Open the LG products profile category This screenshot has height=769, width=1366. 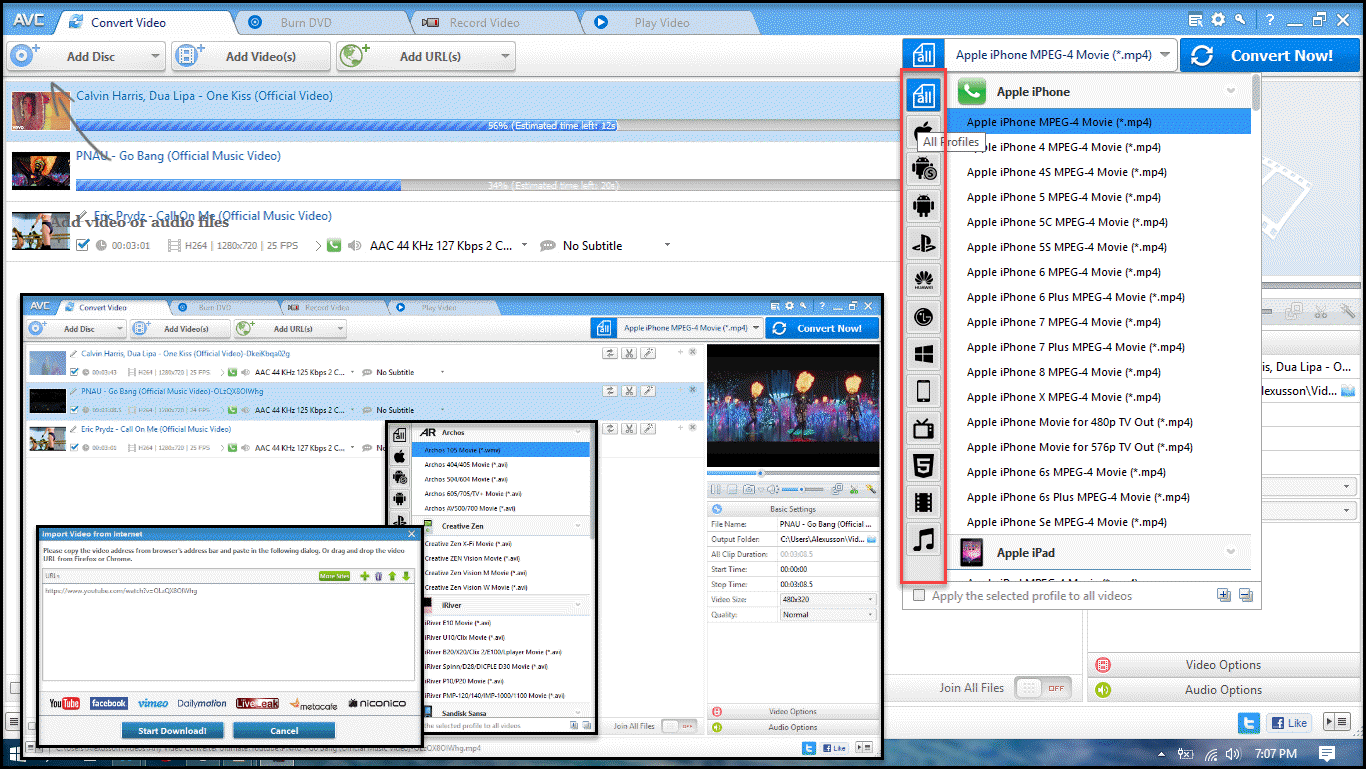coord(924,317)
